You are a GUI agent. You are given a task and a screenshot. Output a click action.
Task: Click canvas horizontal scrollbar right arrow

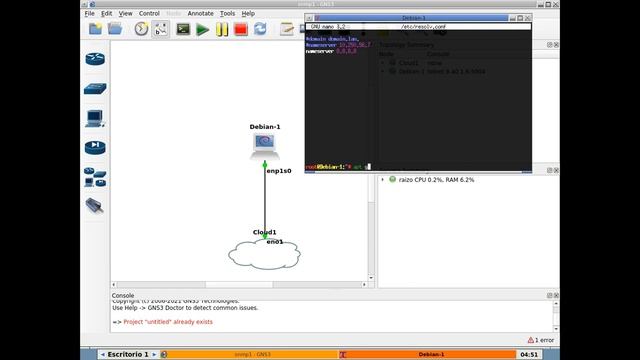[364, 284]
